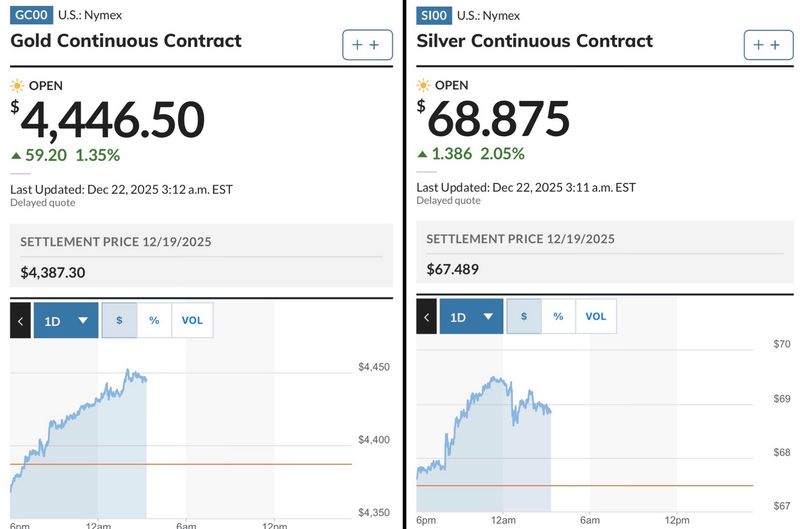Toggle Silver chart to percent view
Viewport: 800px width, 529px height.
(x=558, y=317)
